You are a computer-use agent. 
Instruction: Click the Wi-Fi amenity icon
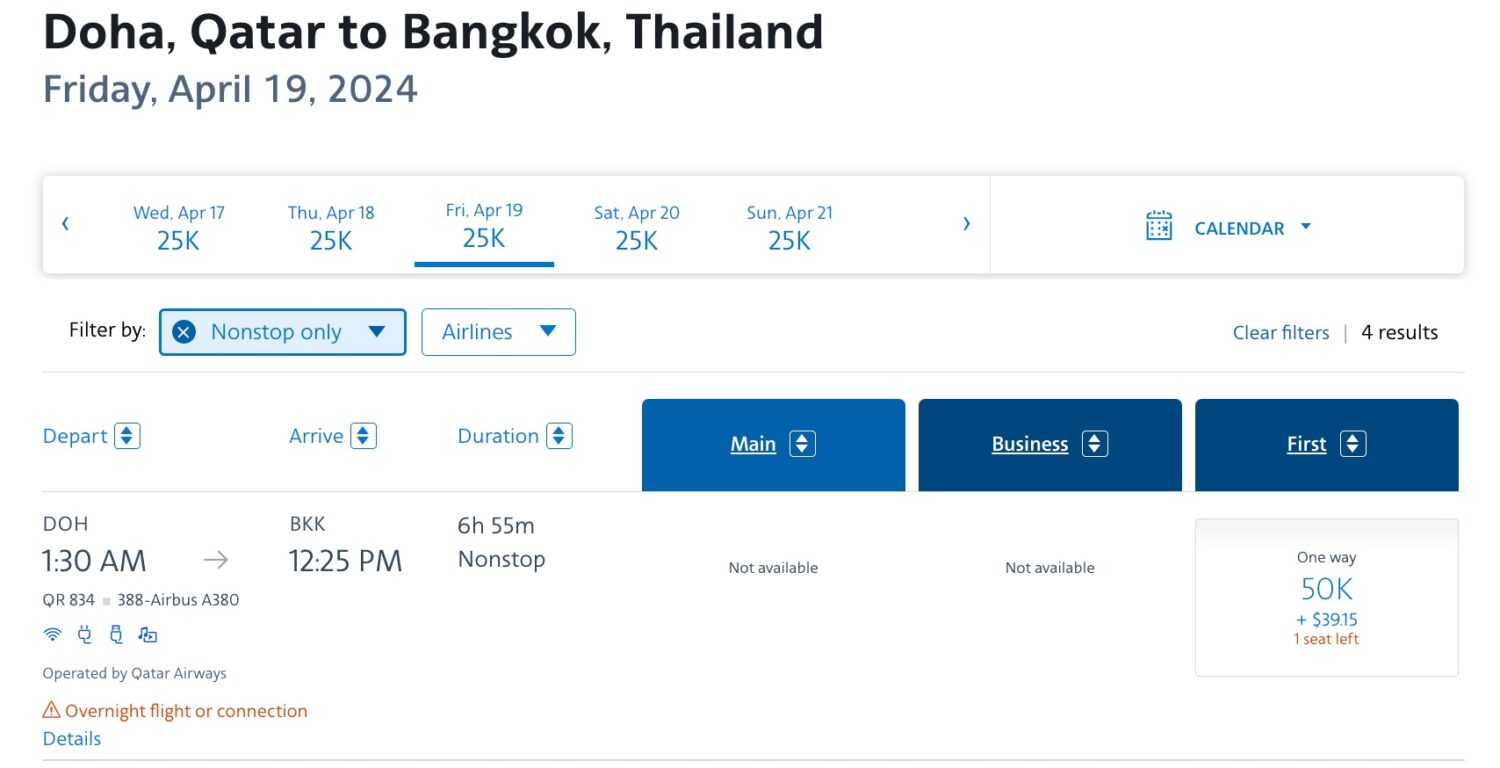52,634
